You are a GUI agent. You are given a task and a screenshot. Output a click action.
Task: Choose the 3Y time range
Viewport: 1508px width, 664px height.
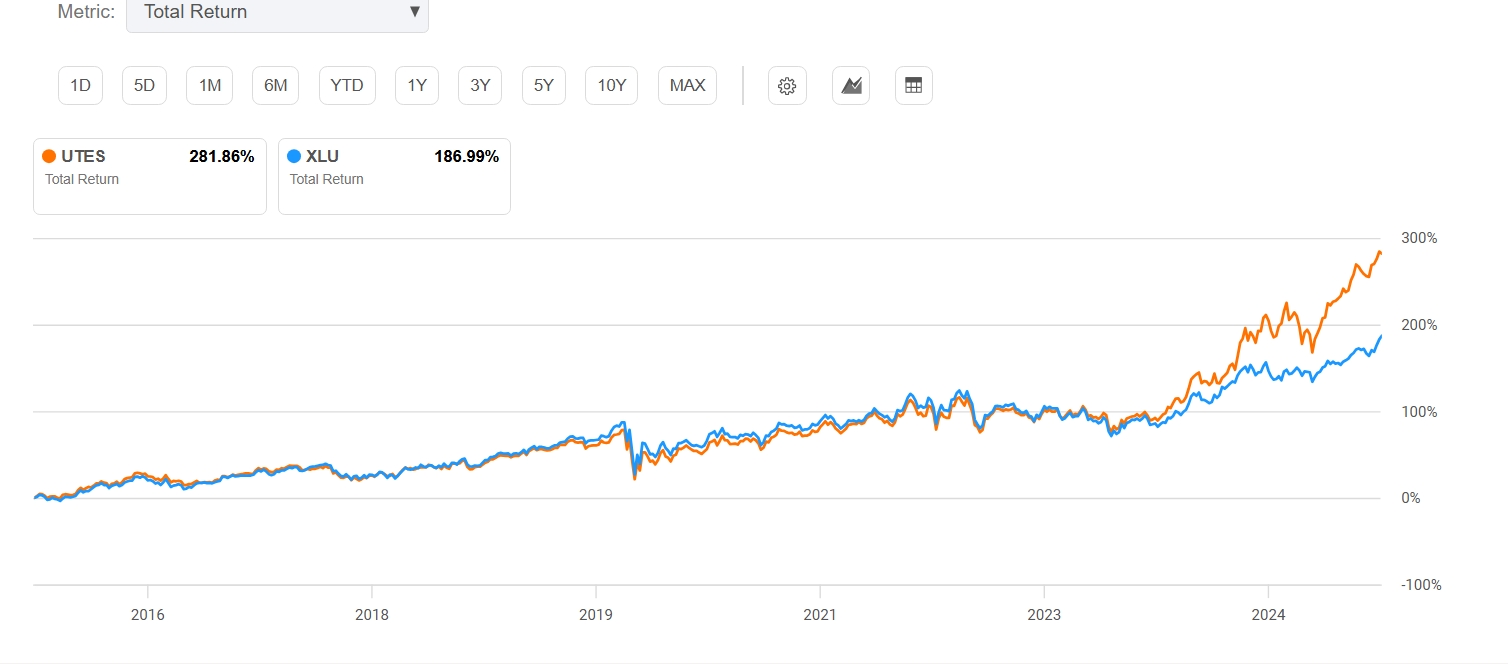coord(480,86)
